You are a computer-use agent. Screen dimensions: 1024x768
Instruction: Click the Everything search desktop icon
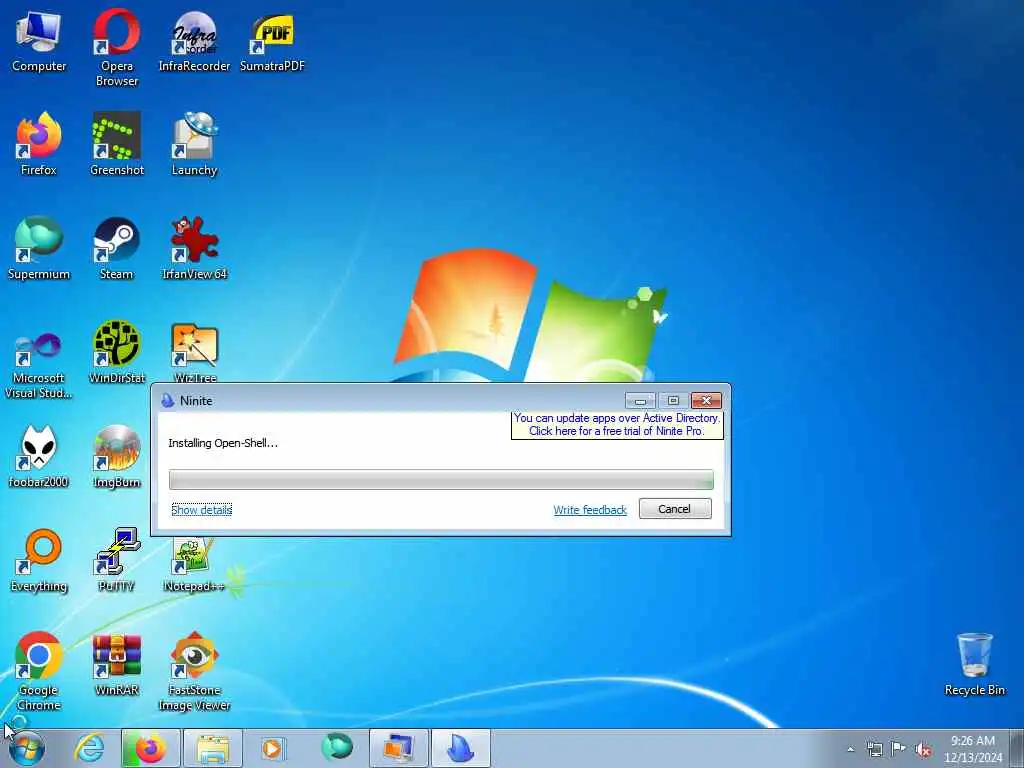[x=39, y=560]
